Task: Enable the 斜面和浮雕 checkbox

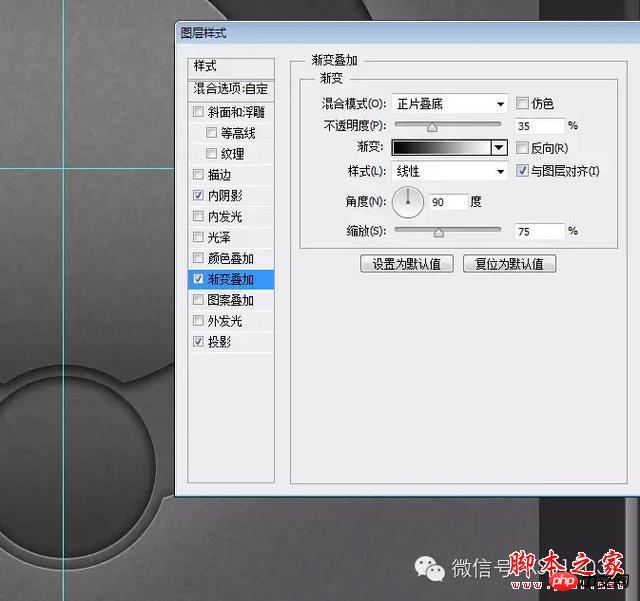Action: point(198,111)
